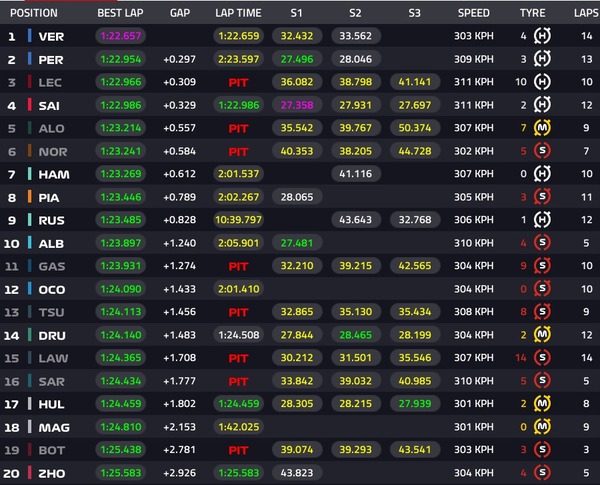Select driver SAI in position 4
The height and width of the screenshot is (485, 600).
[x=49, y=106]
